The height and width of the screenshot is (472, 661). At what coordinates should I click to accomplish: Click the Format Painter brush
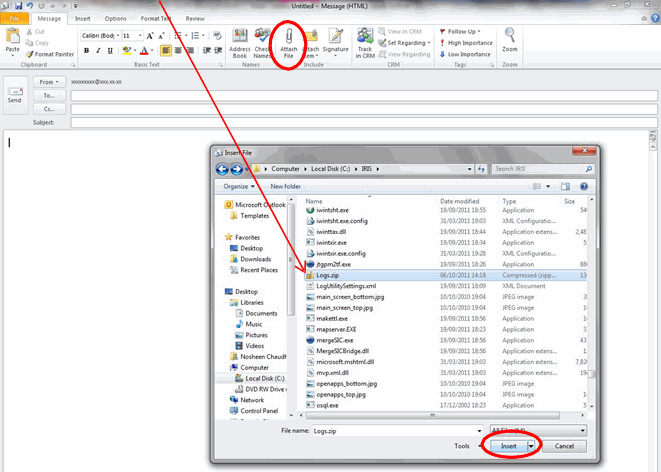pos(50,54)
